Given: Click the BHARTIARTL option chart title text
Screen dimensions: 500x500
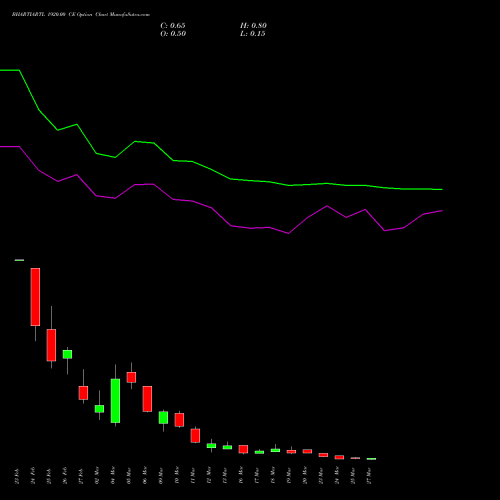Looking at the screenshot, I should (x=81, y=15).
